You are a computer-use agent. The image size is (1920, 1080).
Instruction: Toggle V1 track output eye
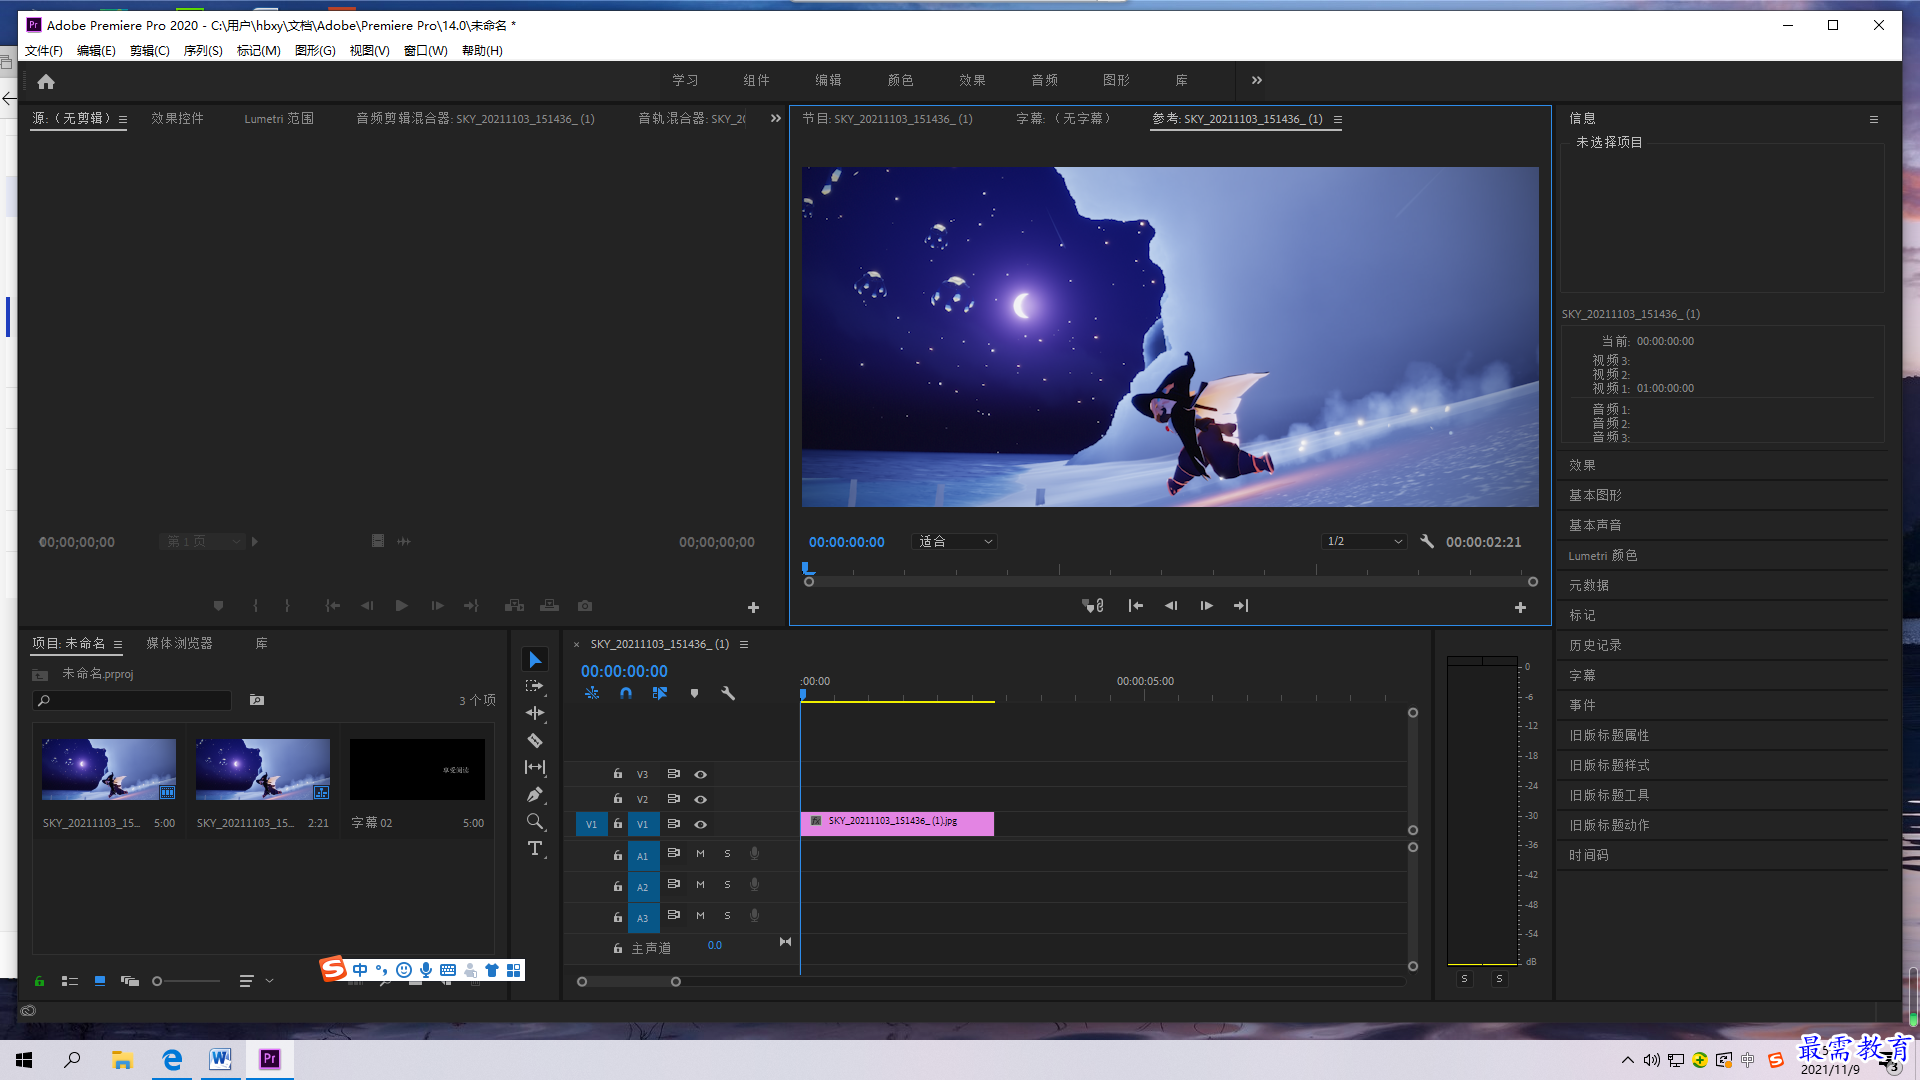[701, 824]
